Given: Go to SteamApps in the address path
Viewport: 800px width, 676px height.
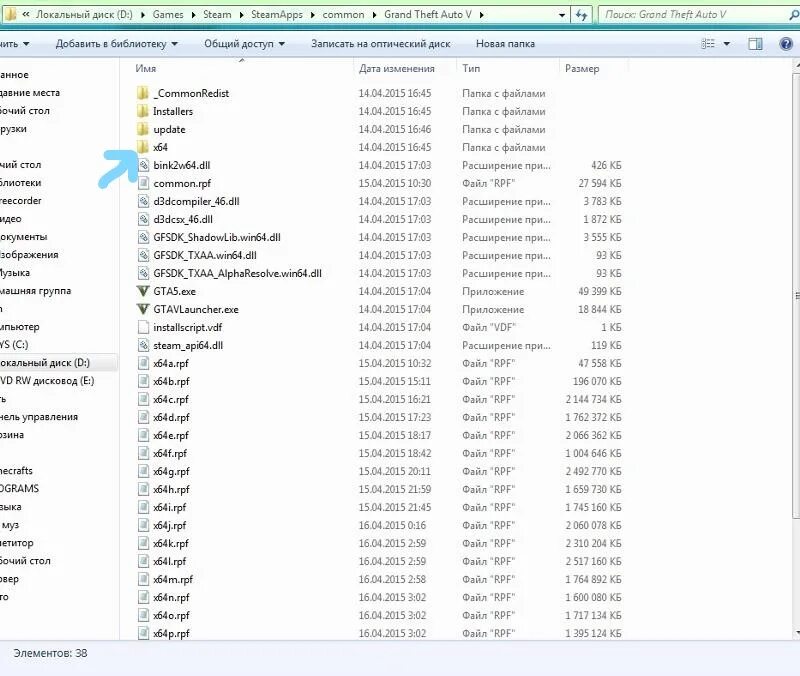Looking at the screenshot, I should point(277,15).
